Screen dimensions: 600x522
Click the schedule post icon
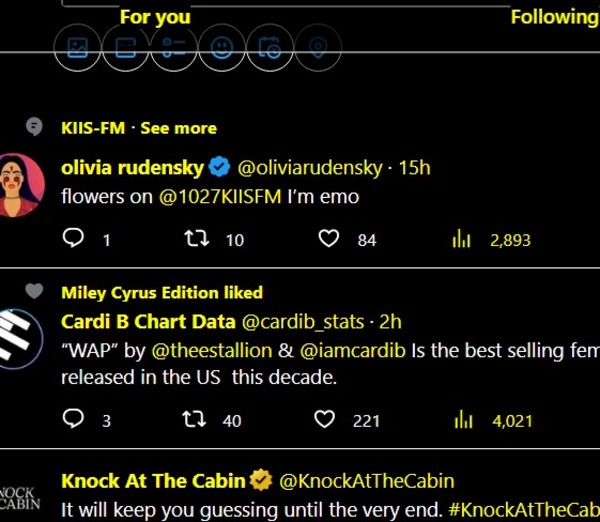click(269, 47)
